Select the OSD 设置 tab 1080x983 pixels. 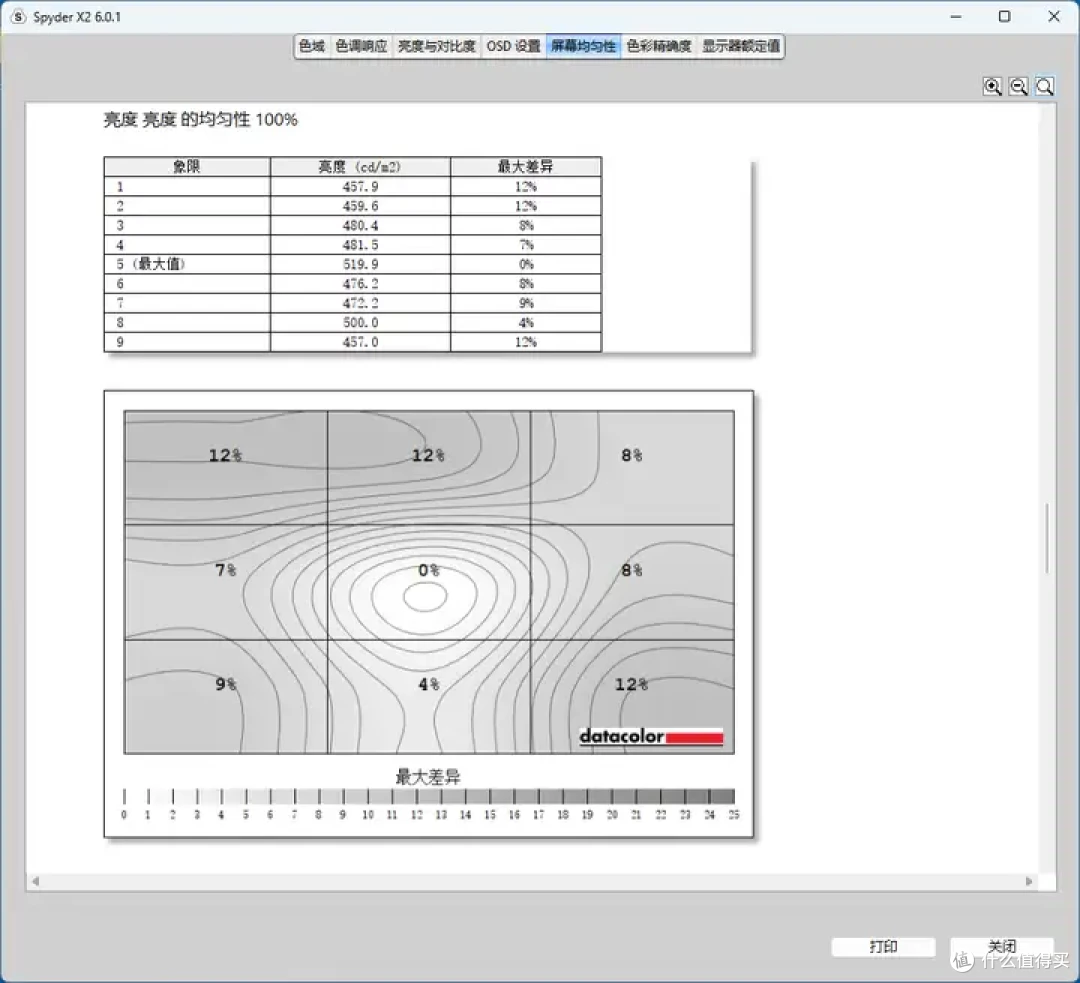point(513,46)
